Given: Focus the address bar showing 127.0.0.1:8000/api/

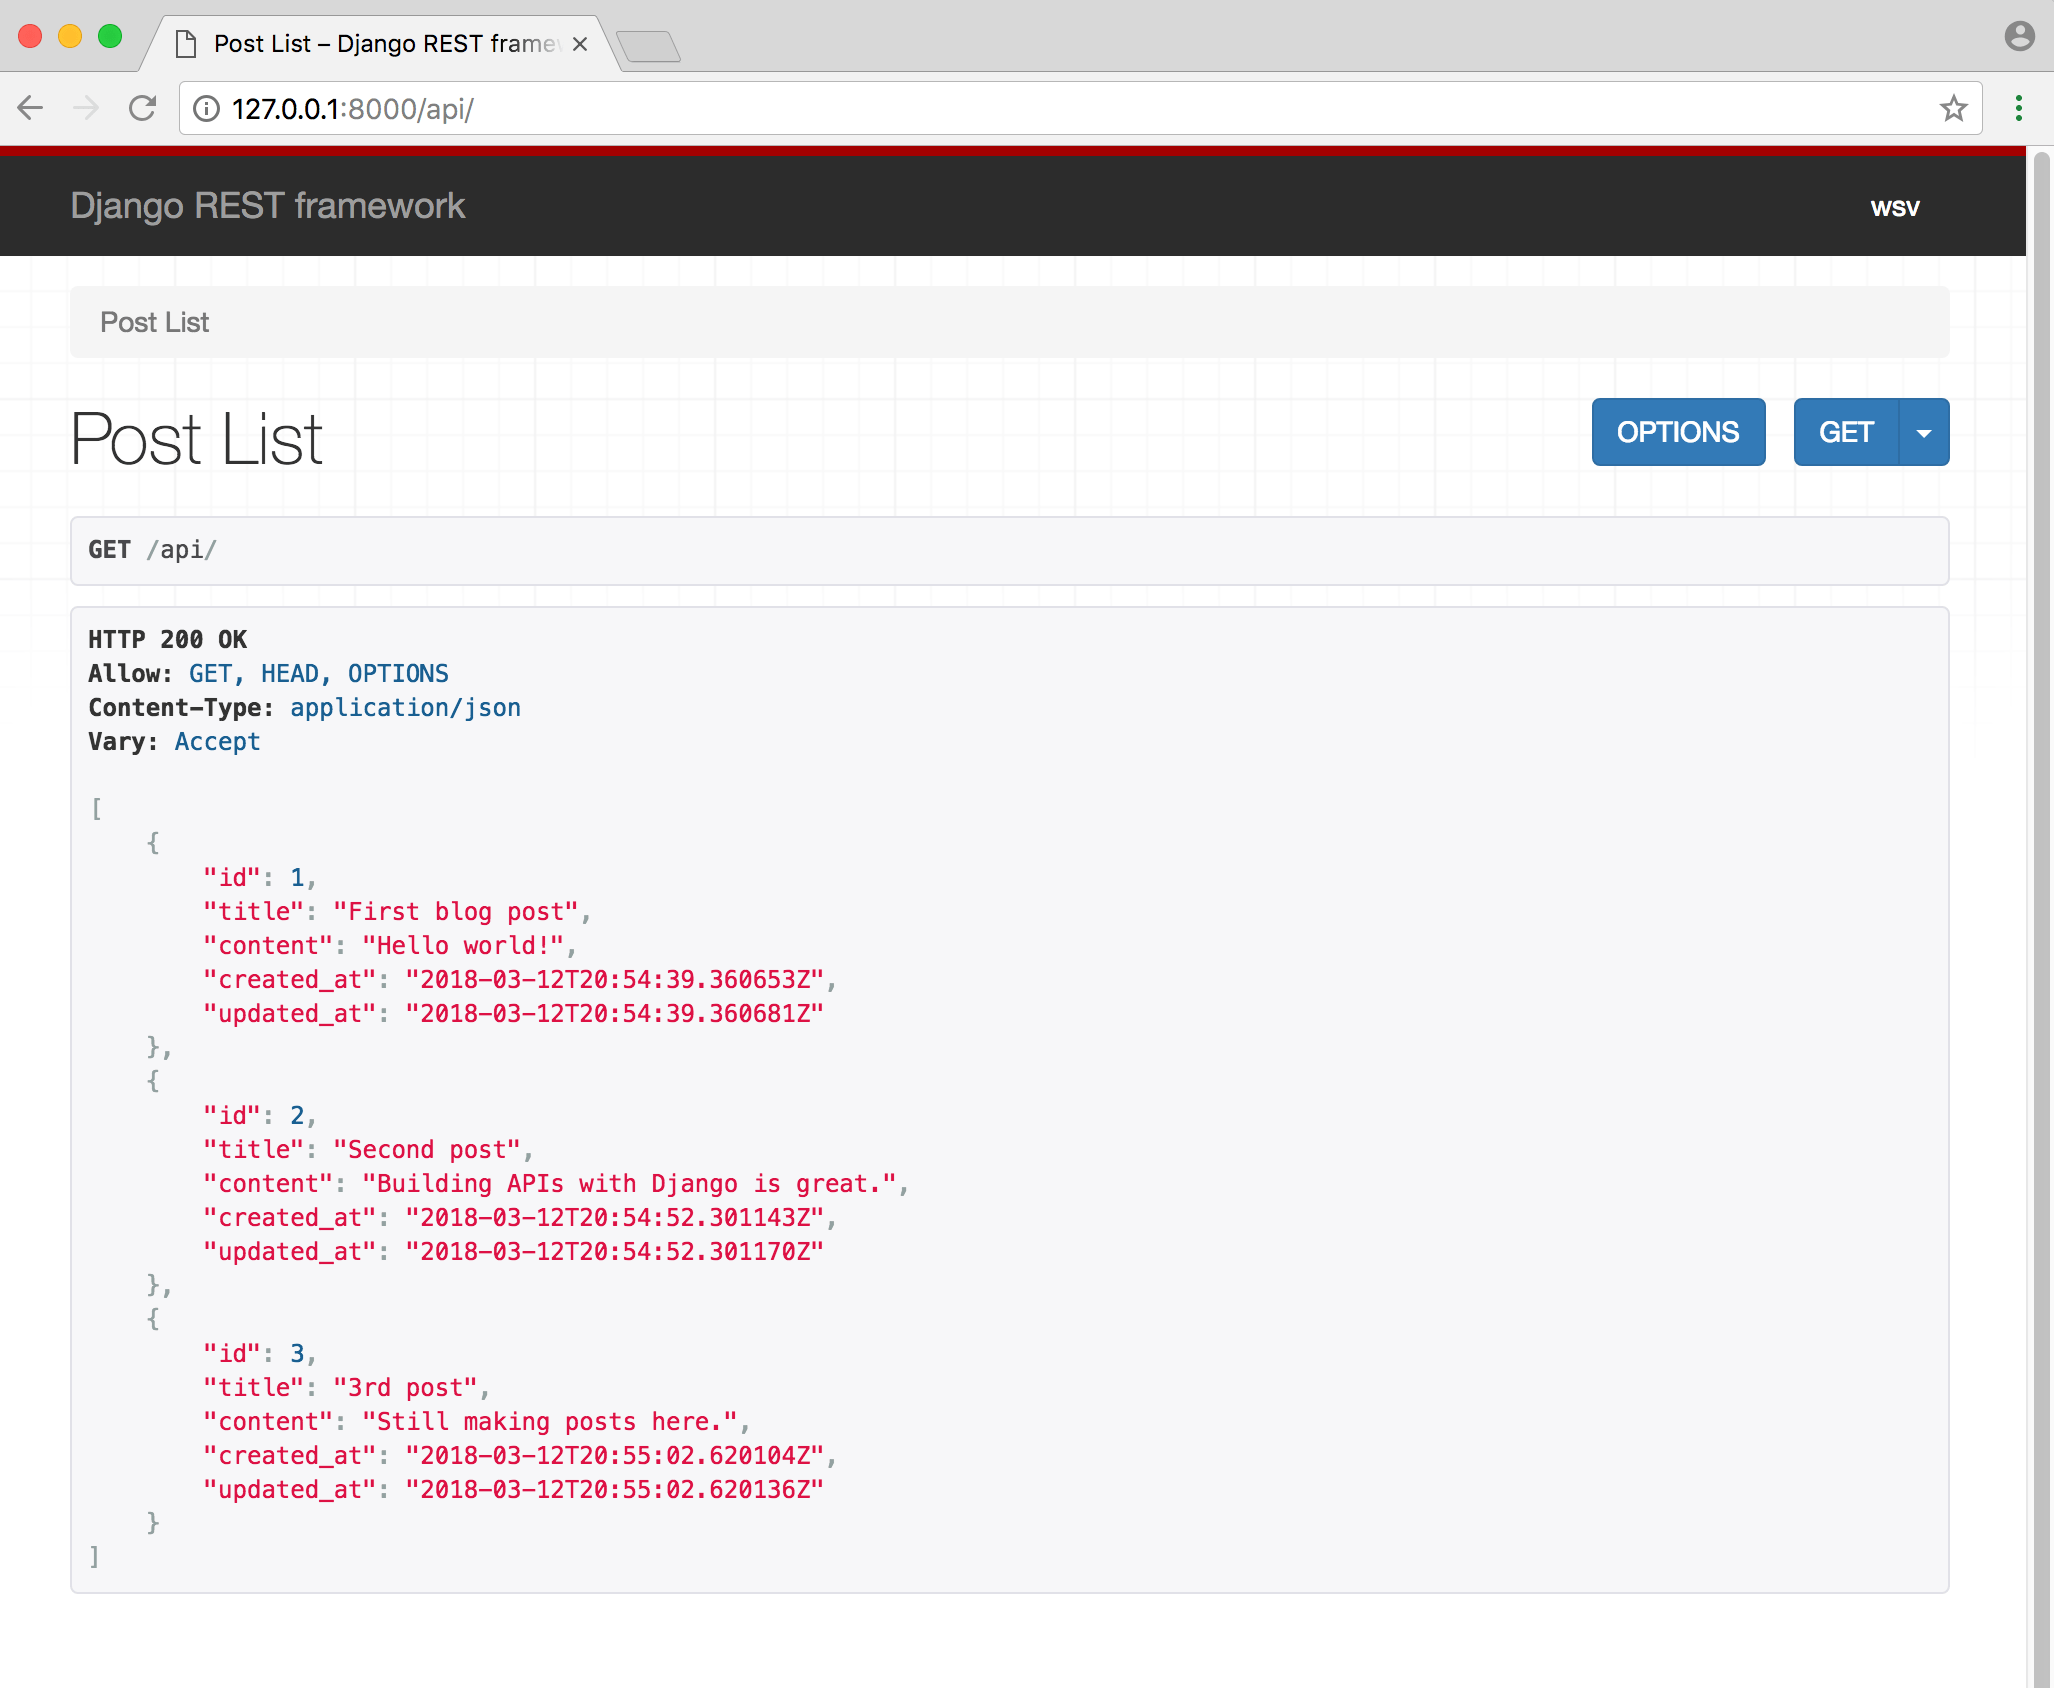Looking at the screenshot, I should pos(1080,108).
